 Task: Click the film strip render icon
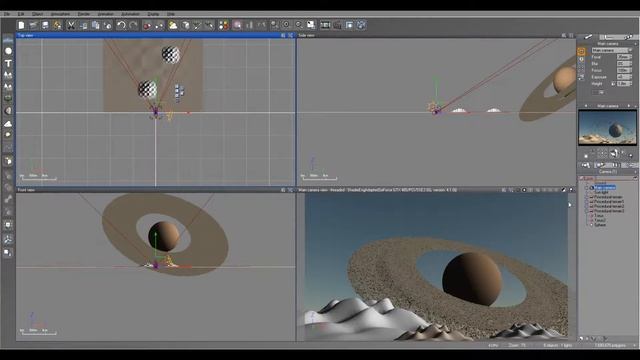[x=325, y=25]
